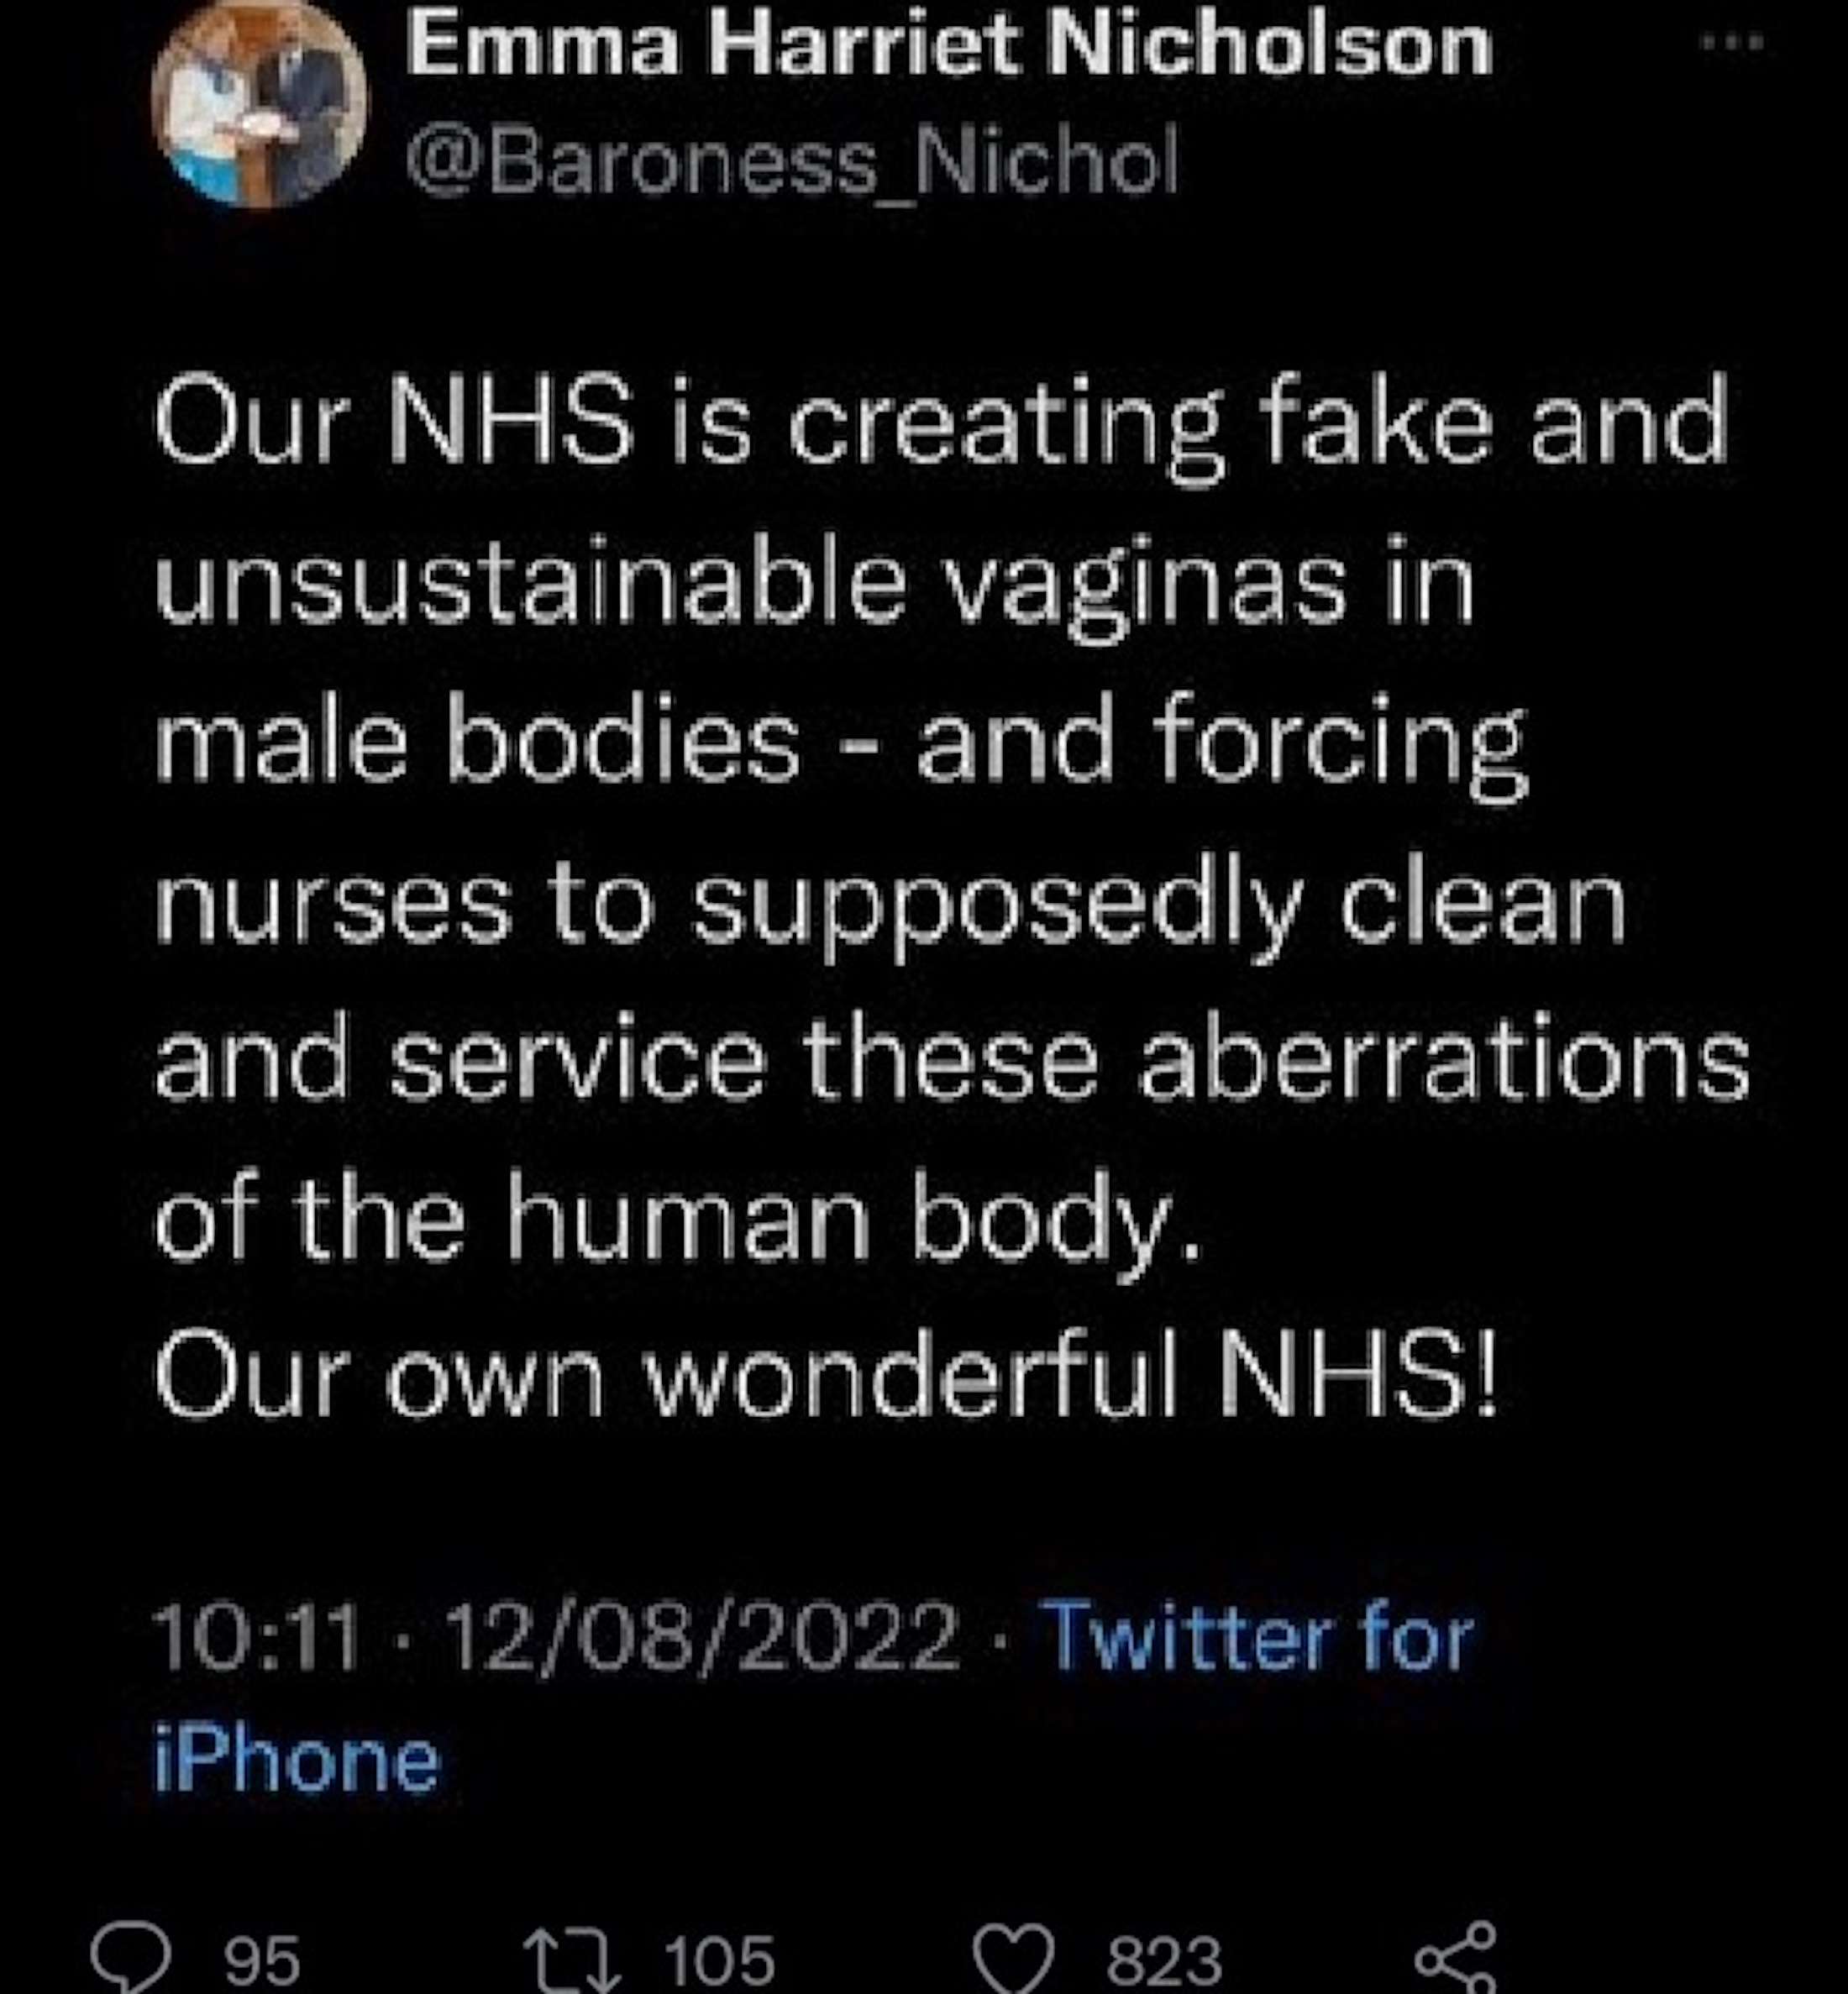Screen dimensions: 1848x1994
Task: Click the display name Emma Harriet Nicholson
Action: coord(948,48)
